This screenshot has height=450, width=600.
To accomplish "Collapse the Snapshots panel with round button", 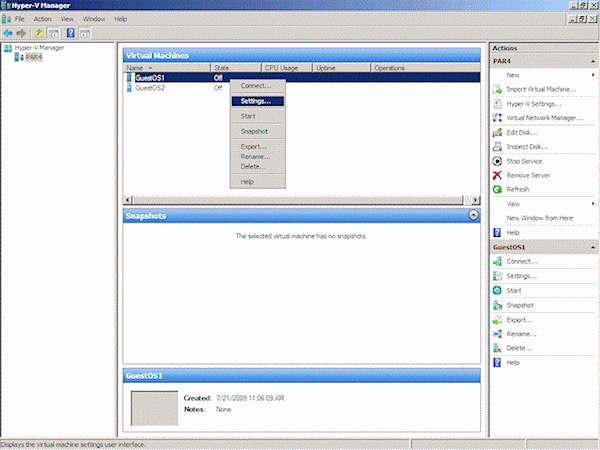I will pos(473,215).
